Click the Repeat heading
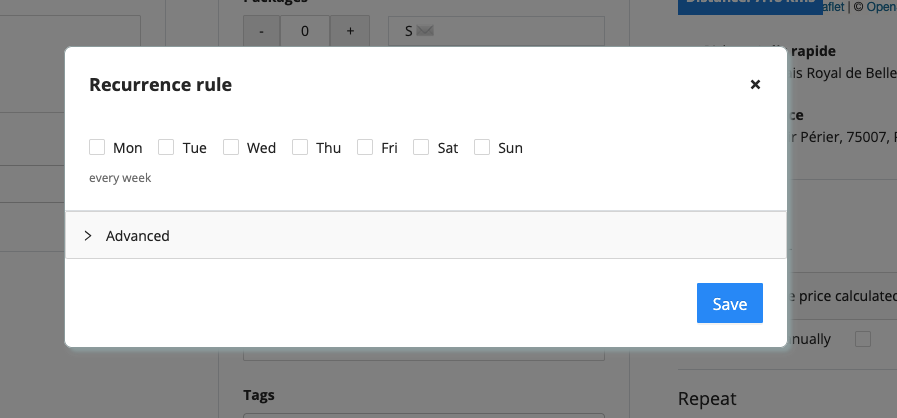 (x=707, y=399)
